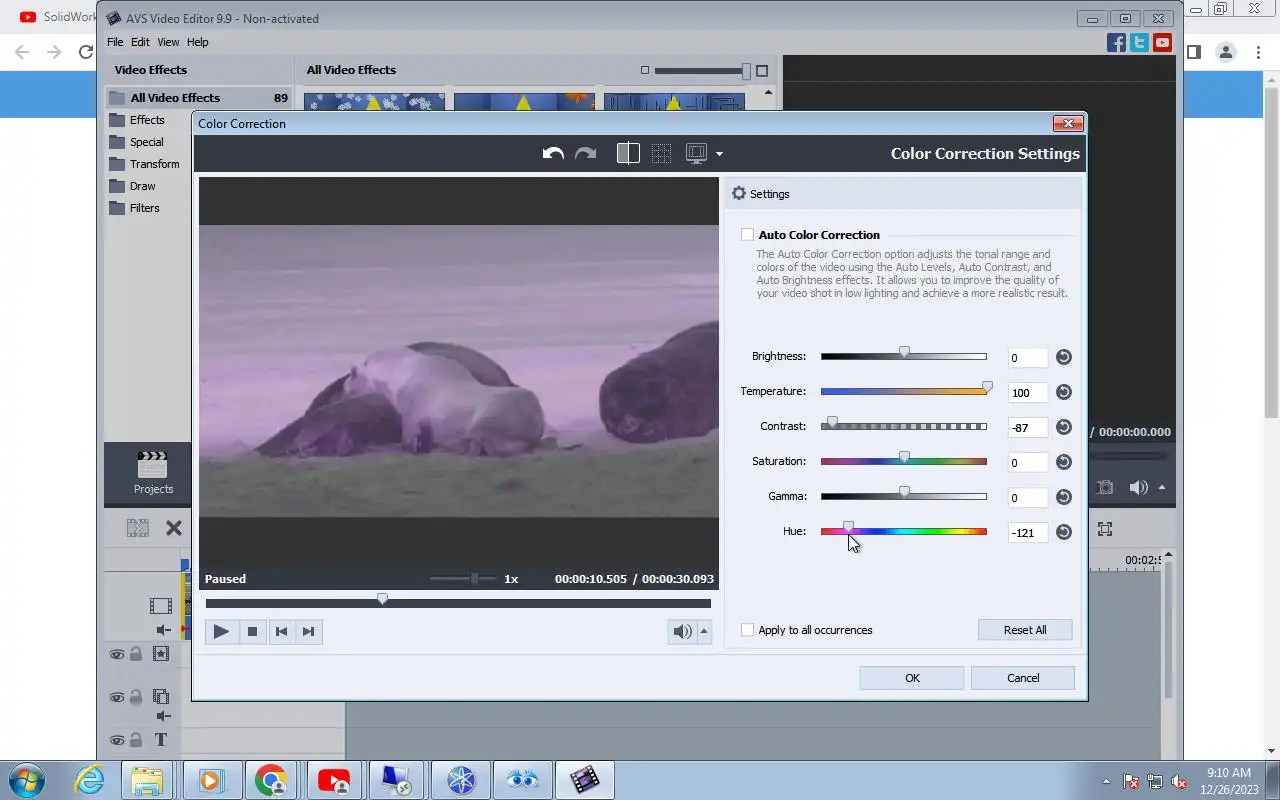Redo the color correction change
1280x800 pixels.
click(585, 153)
